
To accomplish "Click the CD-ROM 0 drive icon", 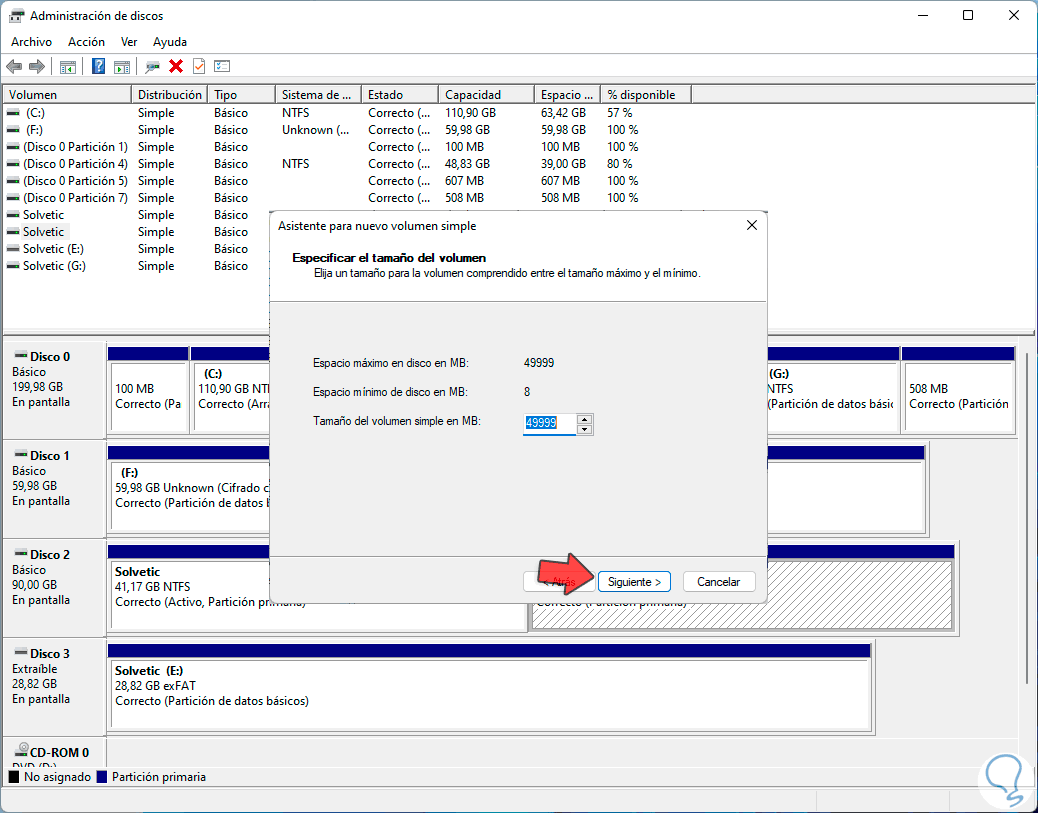I will (x=21, y=750).
